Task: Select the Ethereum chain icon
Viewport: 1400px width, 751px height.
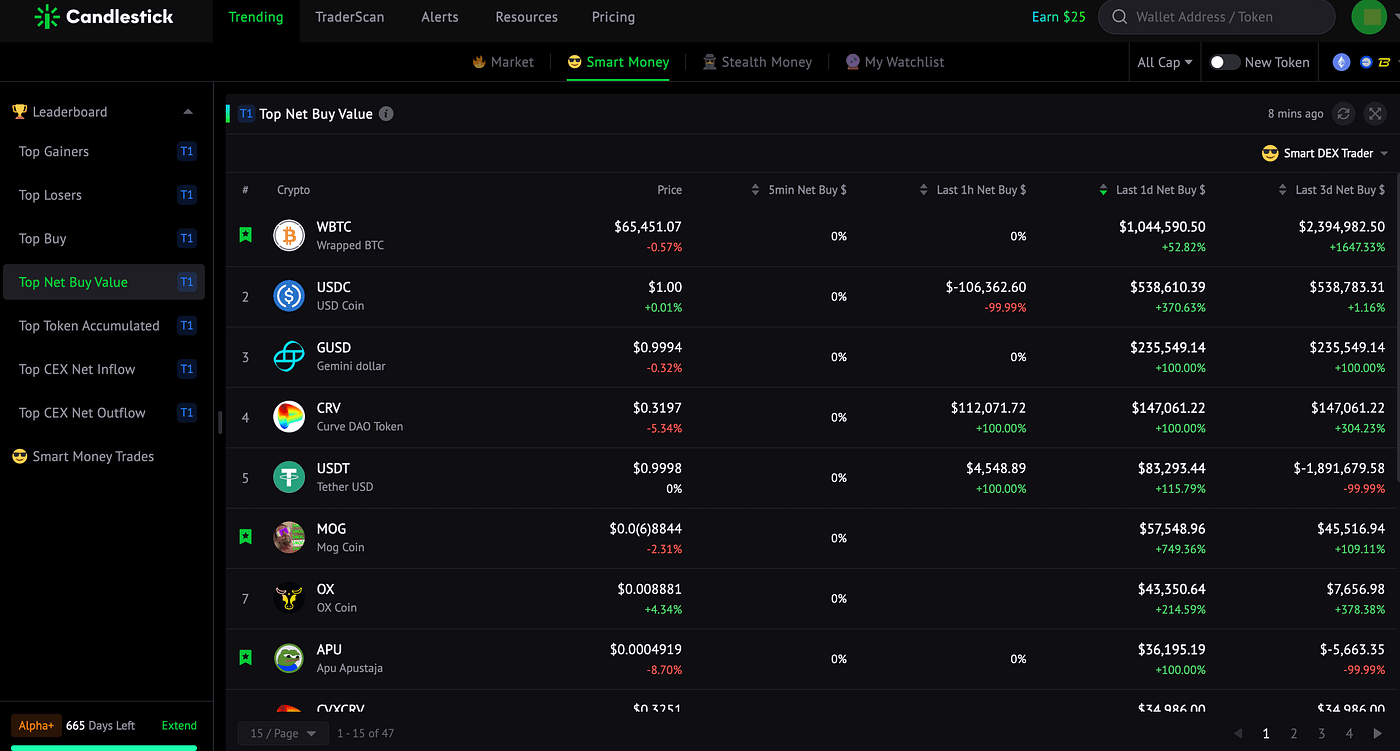Action: pyautogui.click(x=1341, y=62)
